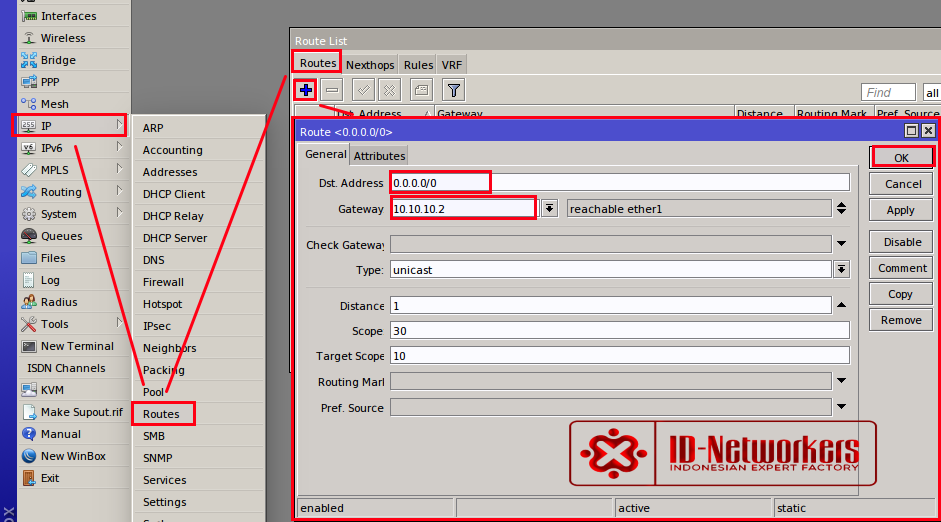Click the gateway add/remove stepper arrows

[x=841, y=208]
